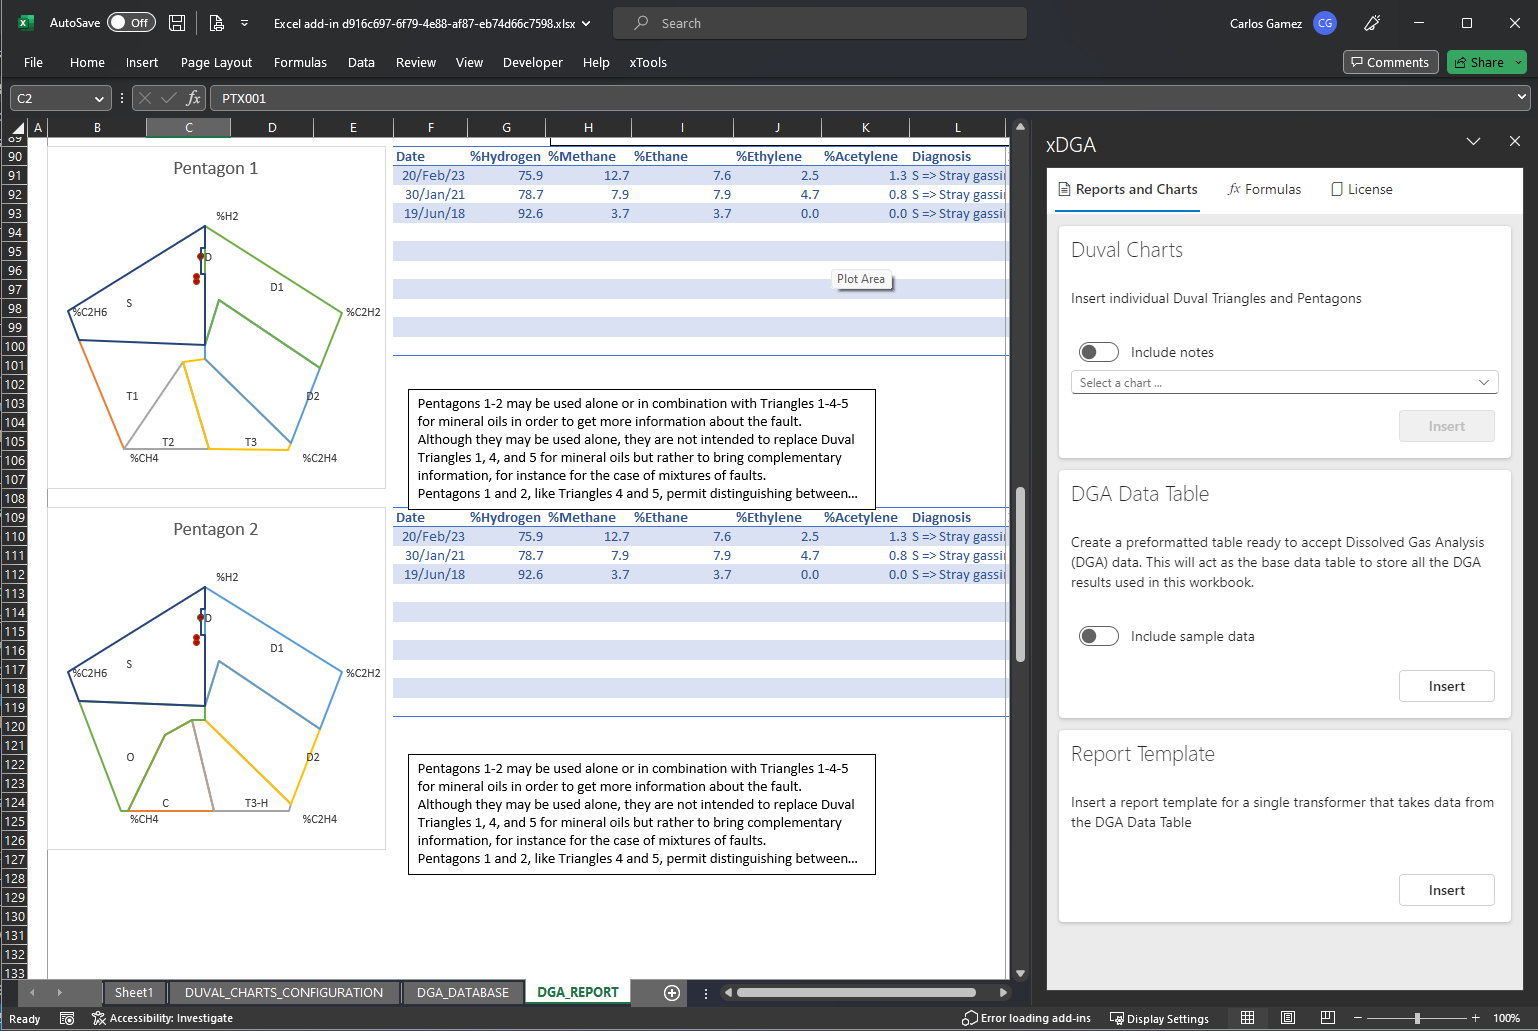Click Normal view icon in status bar
Viewport: 1538px width, 1031px height.
point(1248,1018)
